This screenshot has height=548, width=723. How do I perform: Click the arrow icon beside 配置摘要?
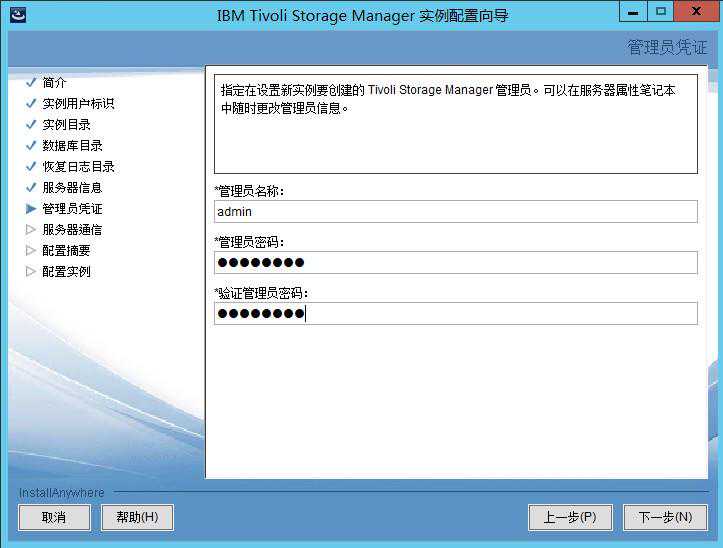31,251
